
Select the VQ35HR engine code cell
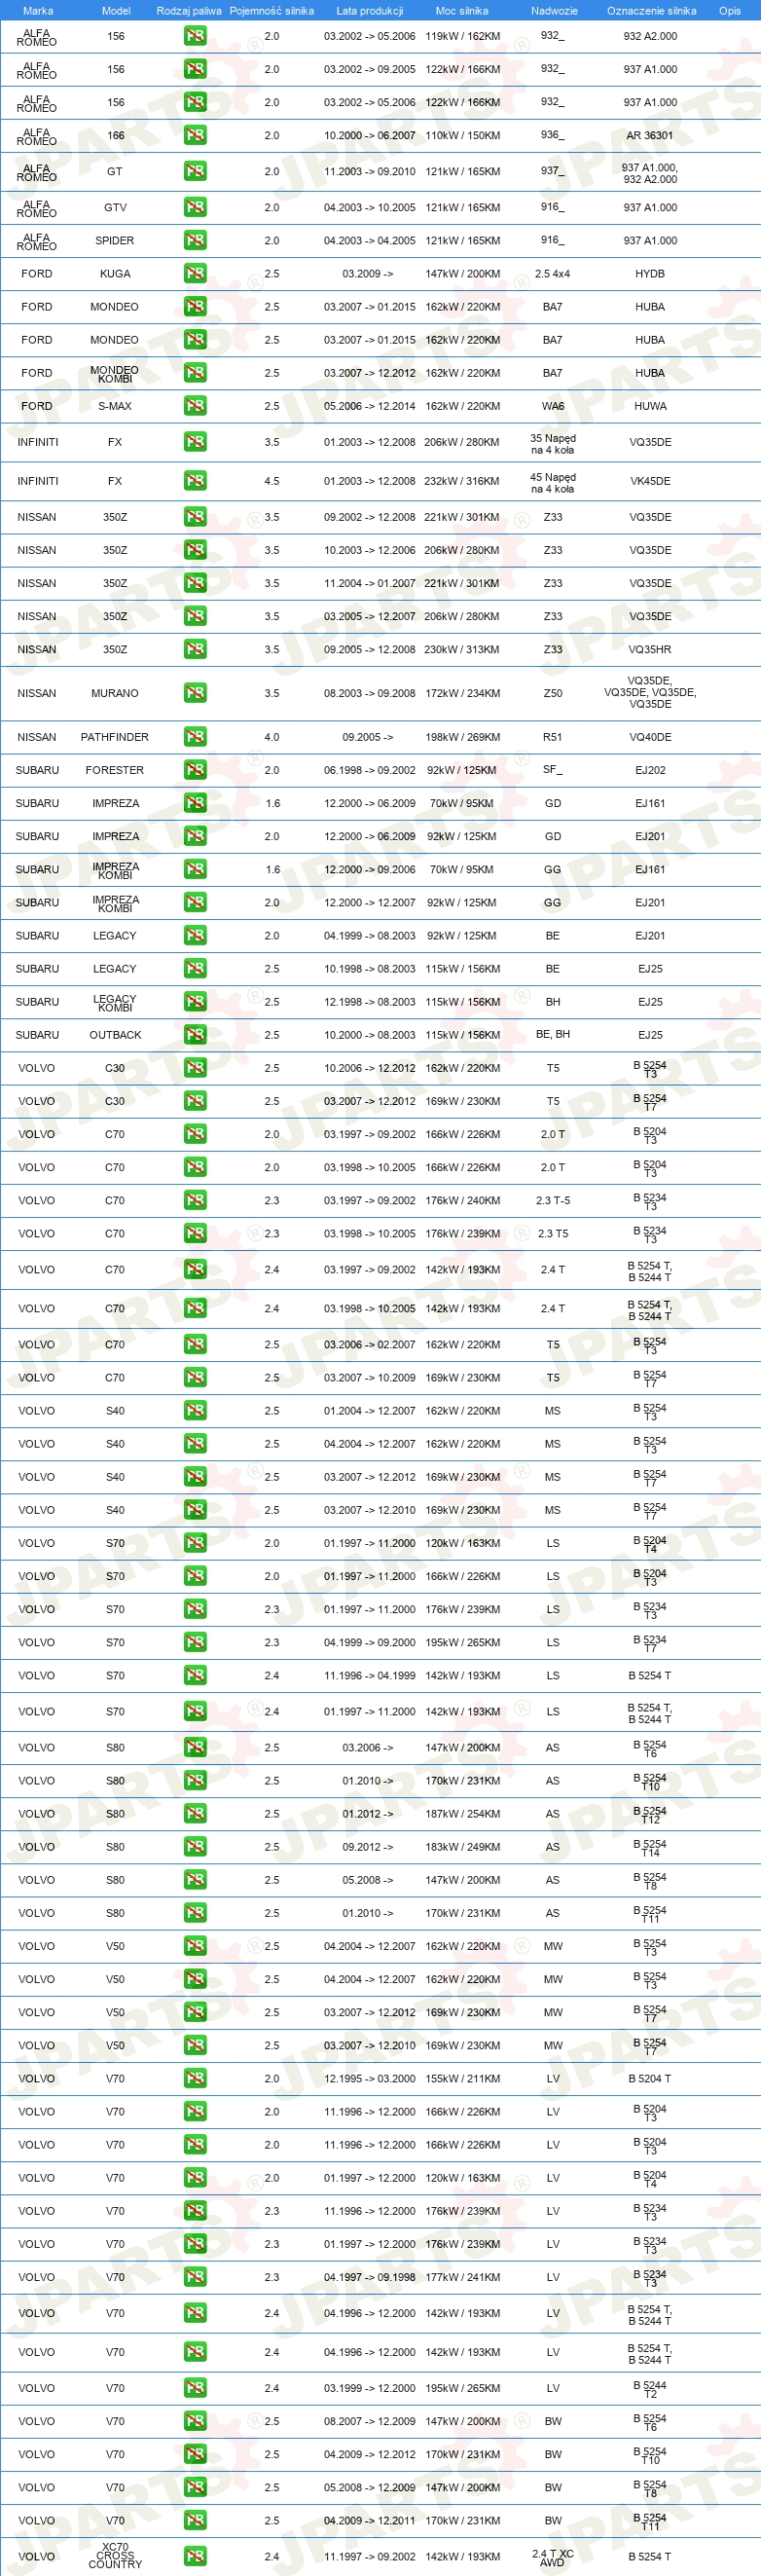(650, 649)
